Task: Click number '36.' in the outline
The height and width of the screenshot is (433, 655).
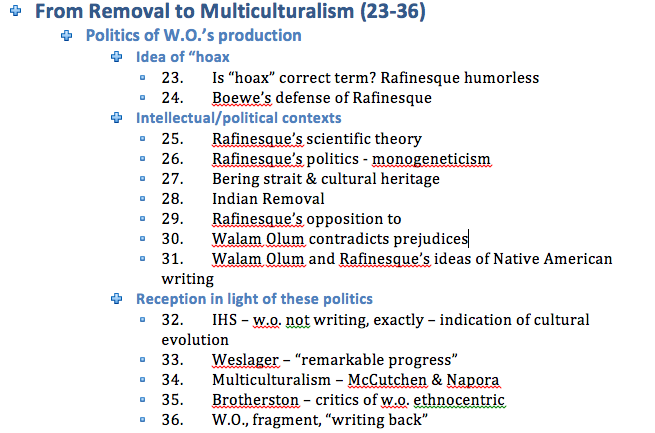Action: tap(173, 420)
